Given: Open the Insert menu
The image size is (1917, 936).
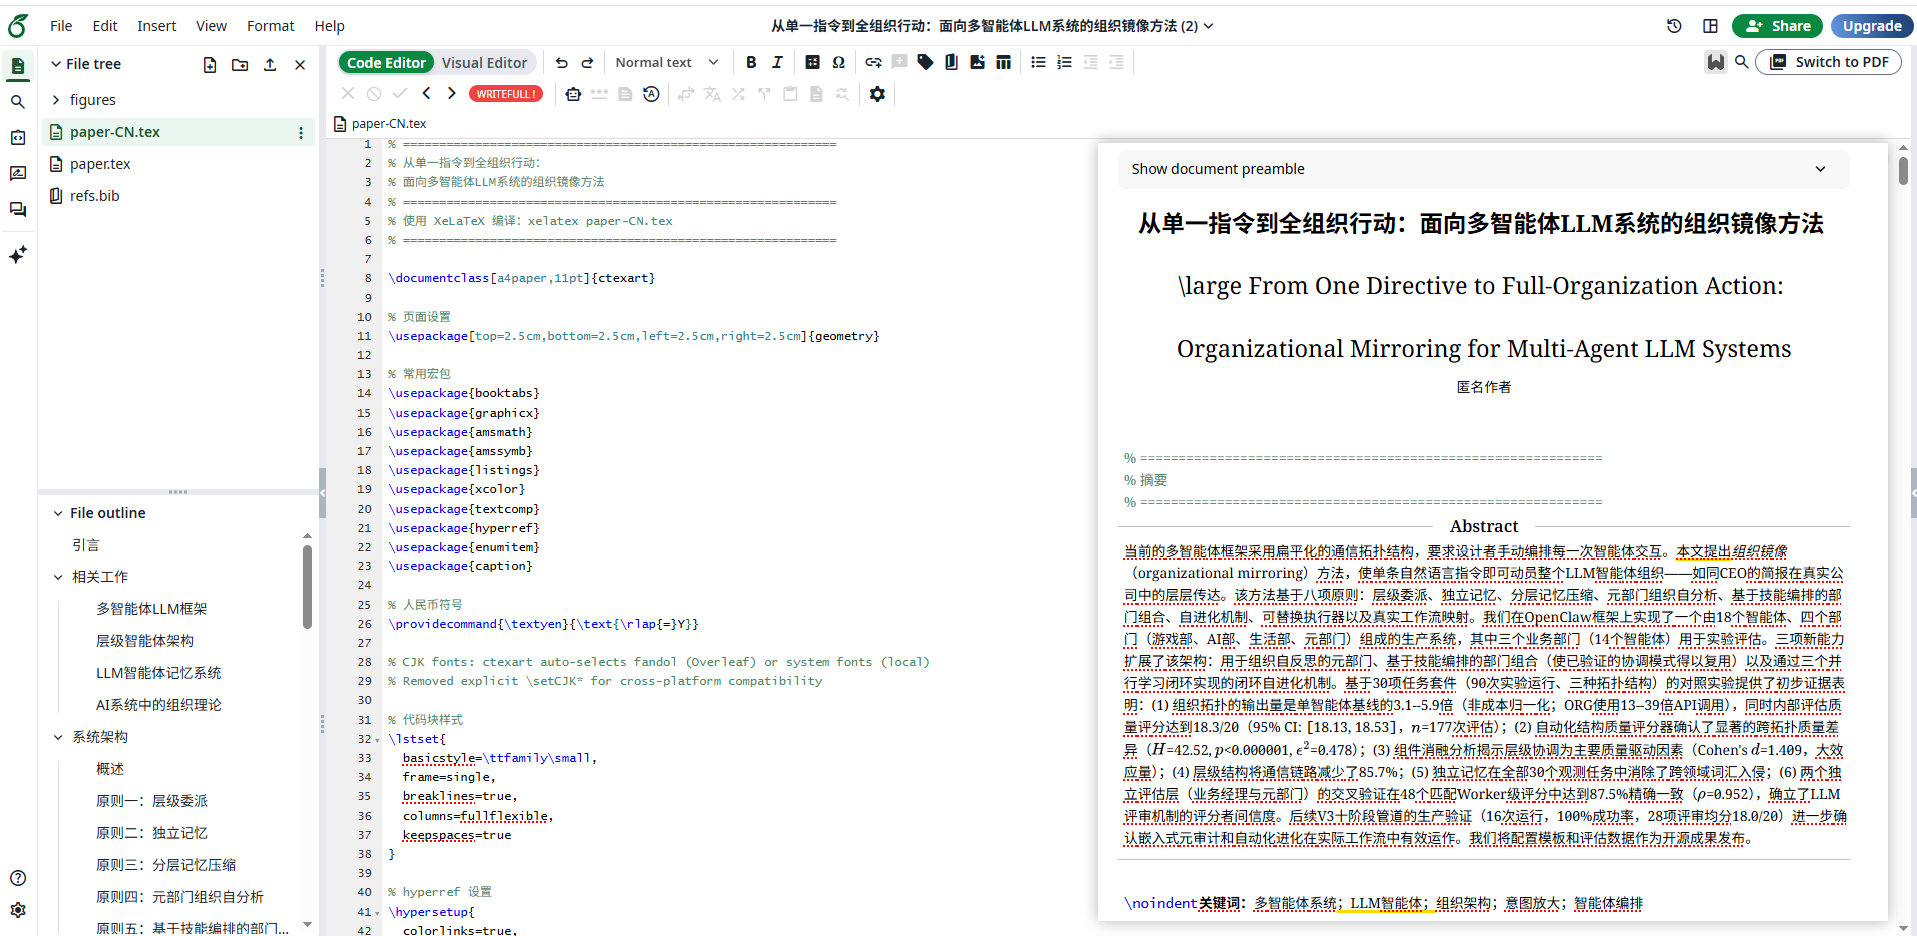Looking at the screenshot, I should click(156, 26).
